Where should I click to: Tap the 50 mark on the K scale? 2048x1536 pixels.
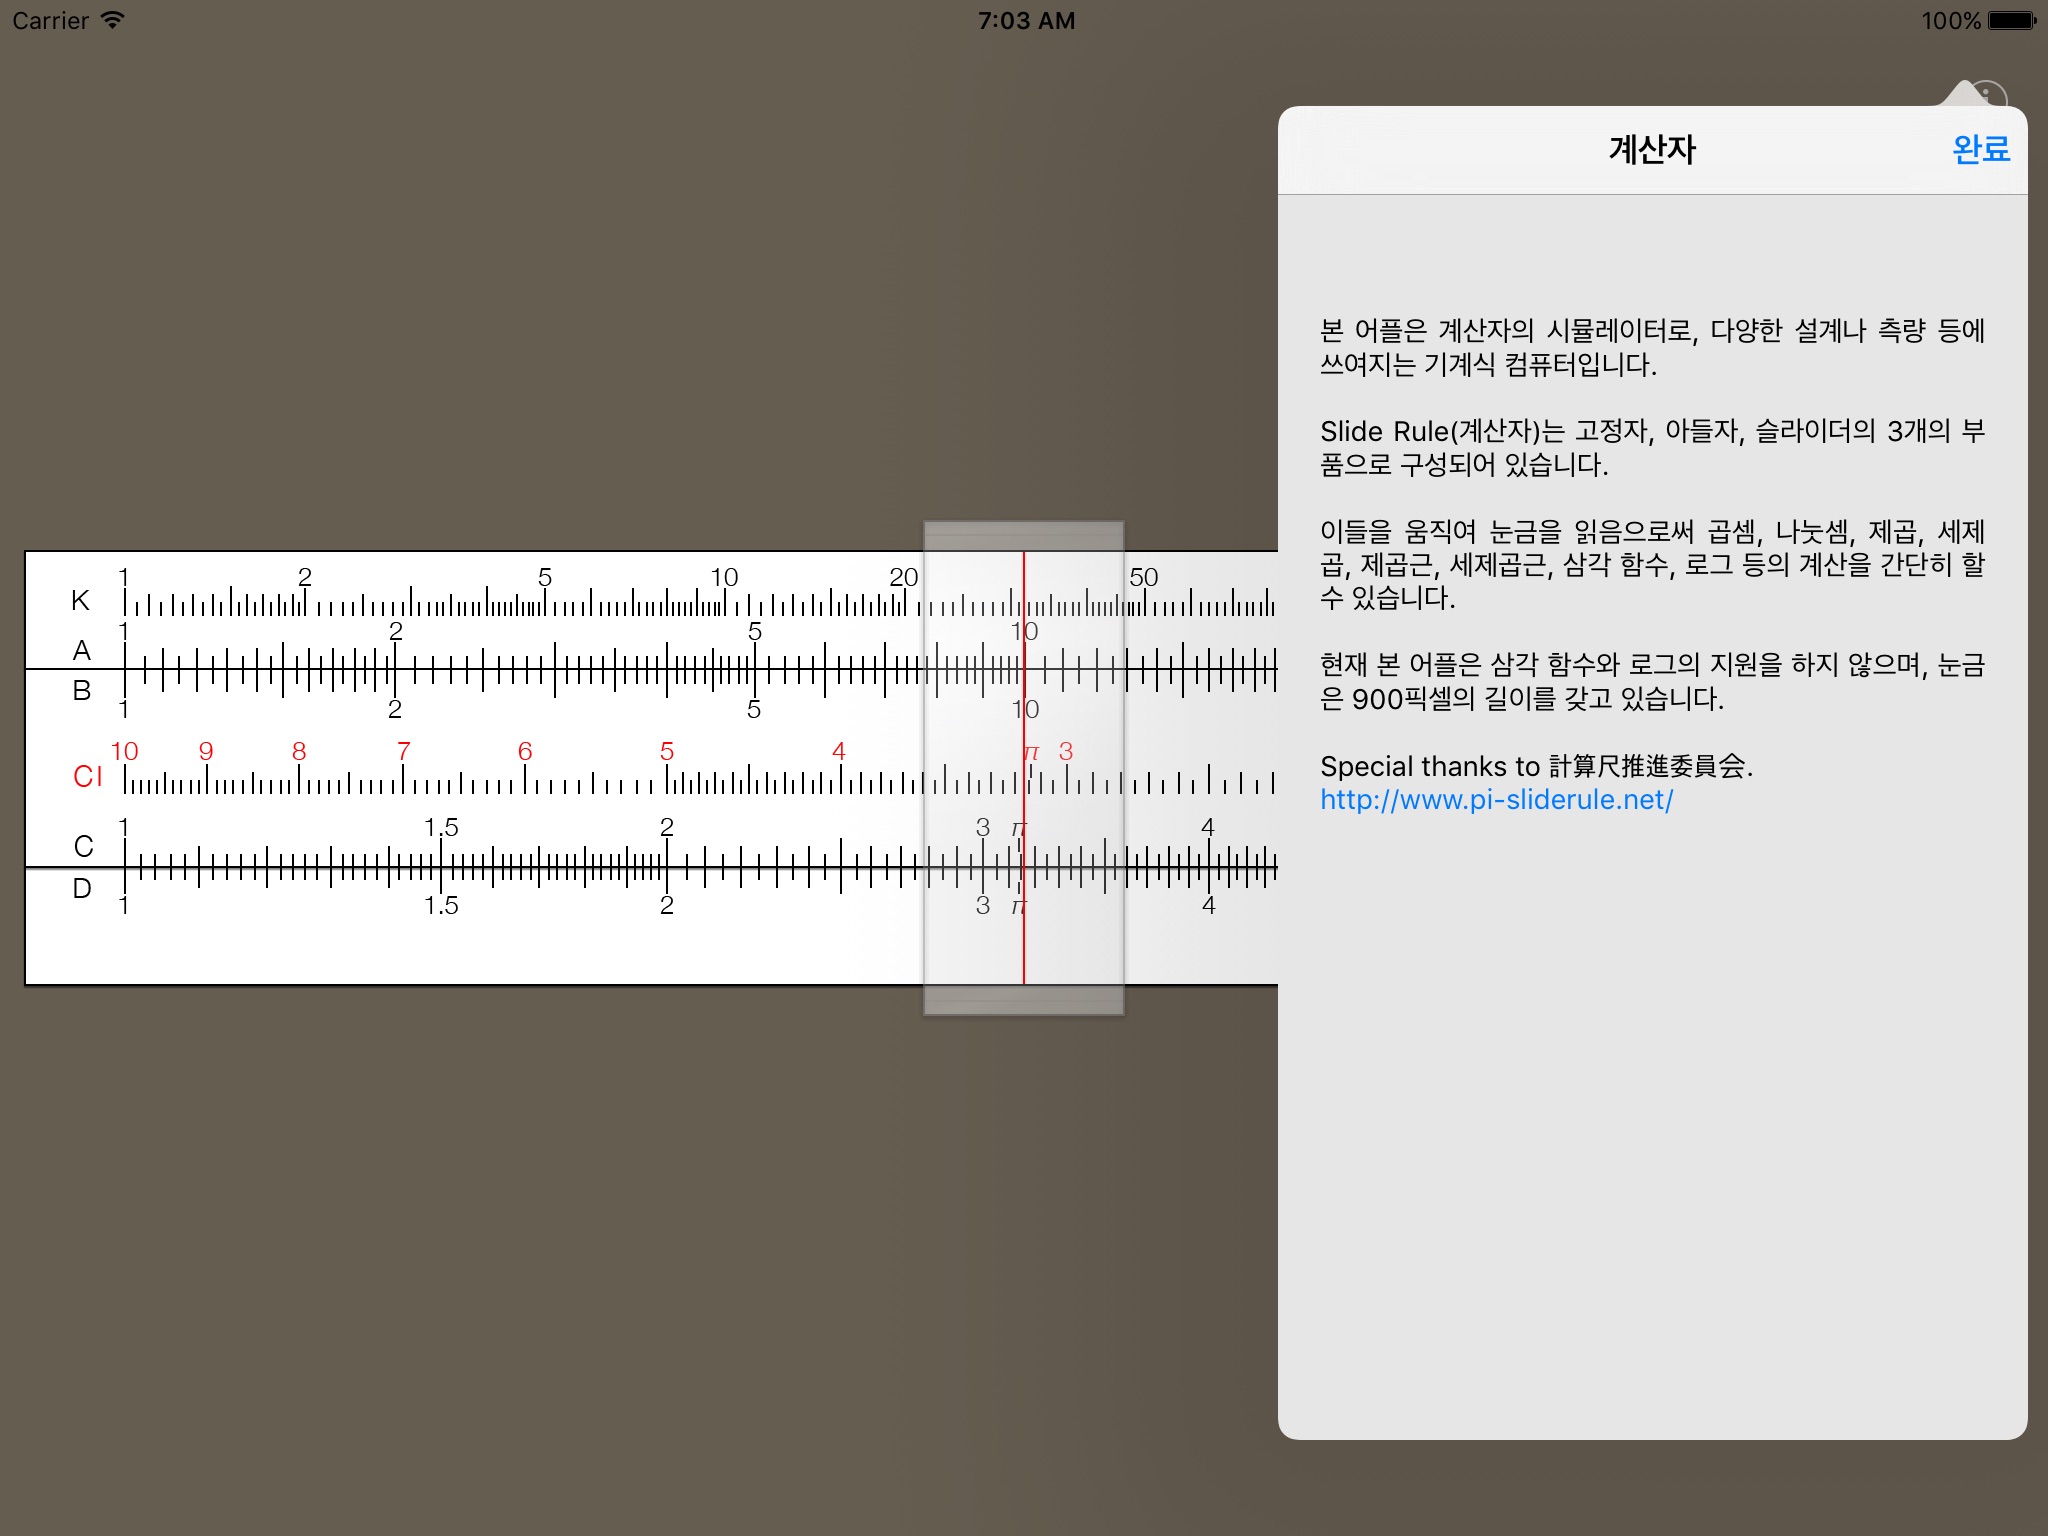point(1143,578)
